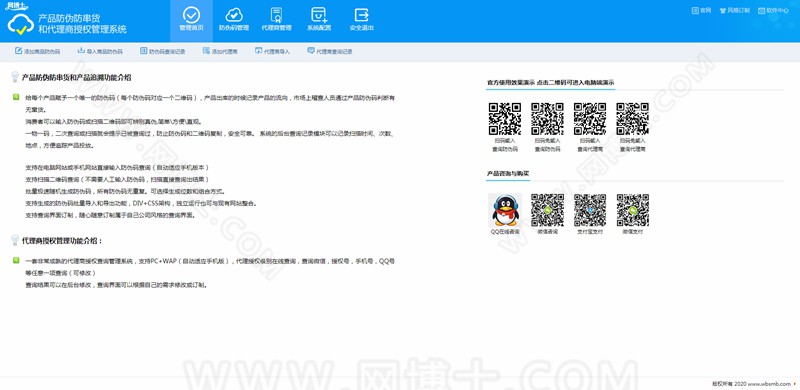Click the 代理商授权管理功能介绍 heading

[63, 240]
